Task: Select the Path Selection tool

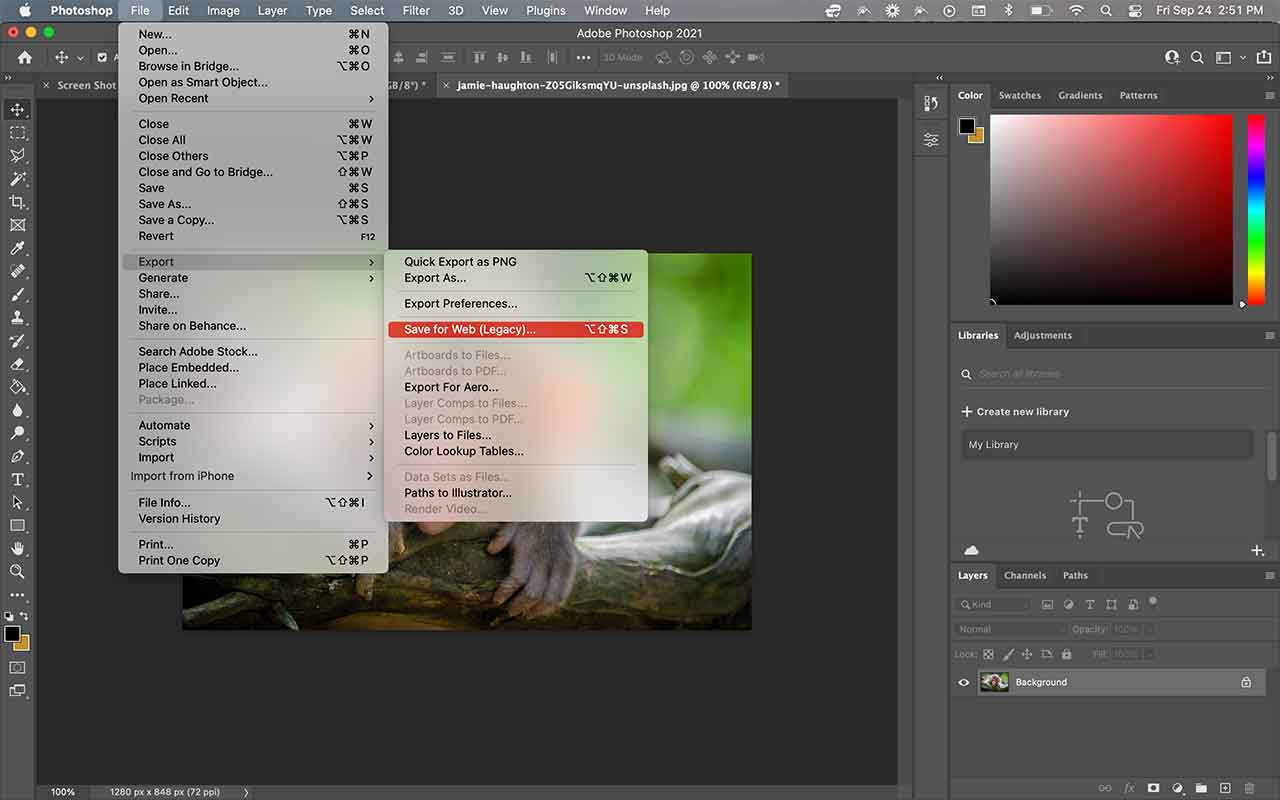Action: click(x=17, y=502)
